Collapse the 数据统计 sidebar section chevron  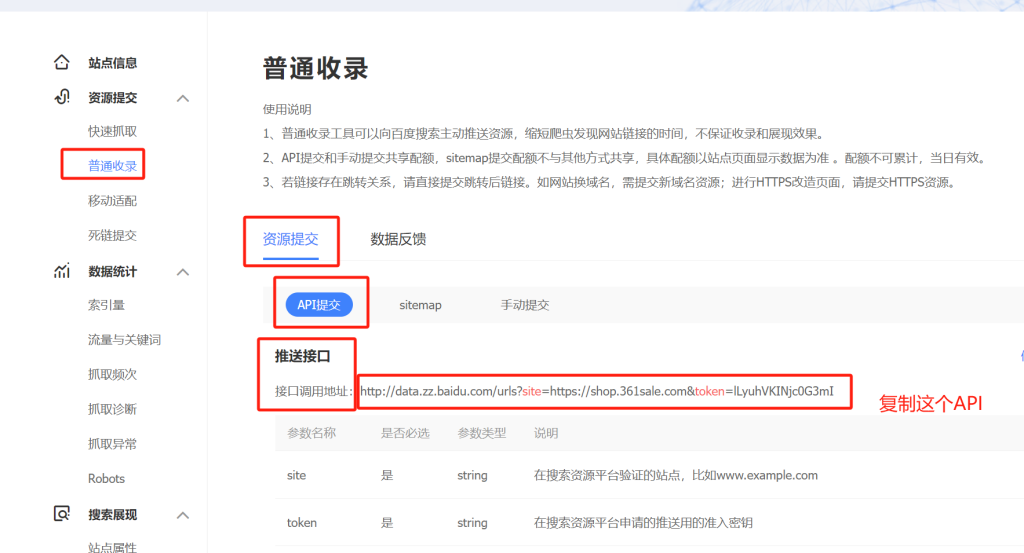pos(183,272)
